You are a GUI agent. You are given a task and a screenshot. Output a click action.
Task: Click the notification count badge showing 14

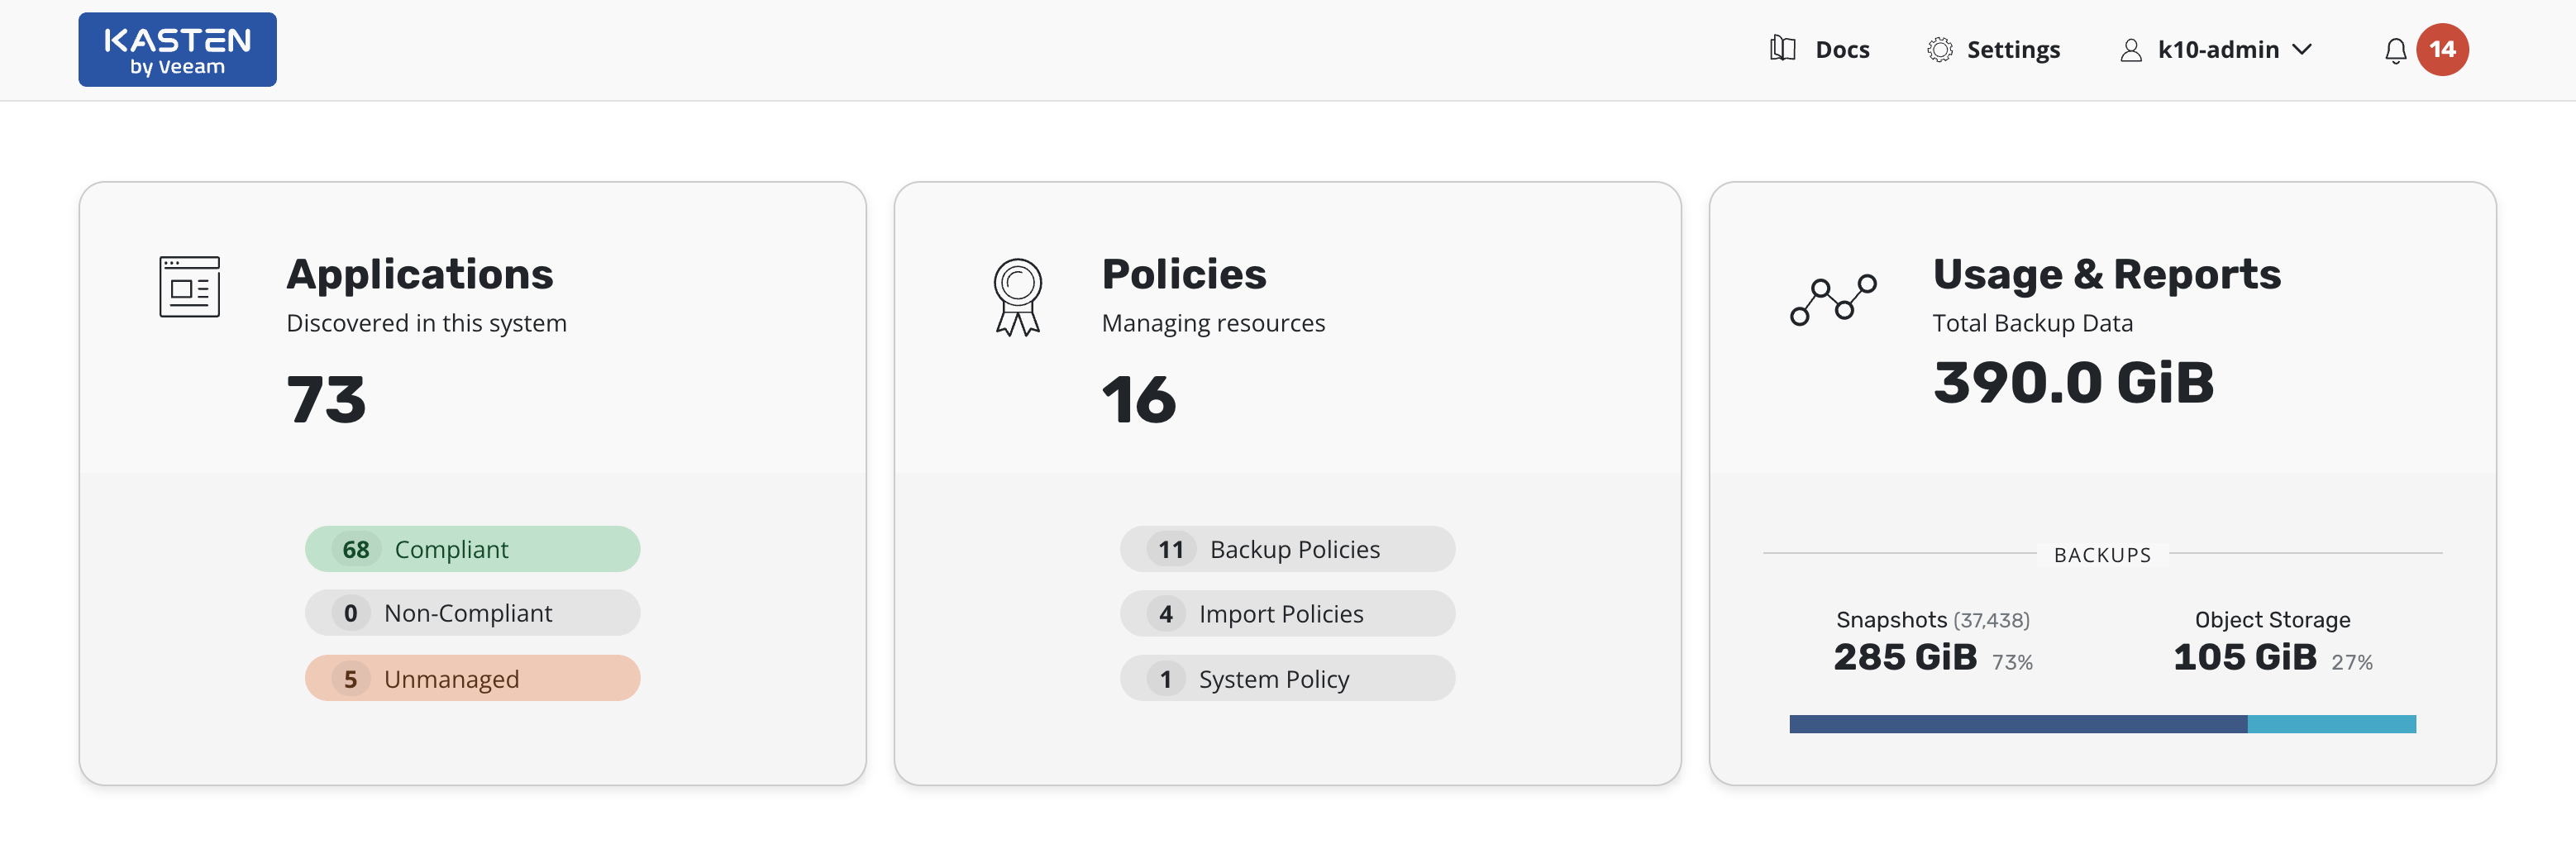tap(2441, 48)
